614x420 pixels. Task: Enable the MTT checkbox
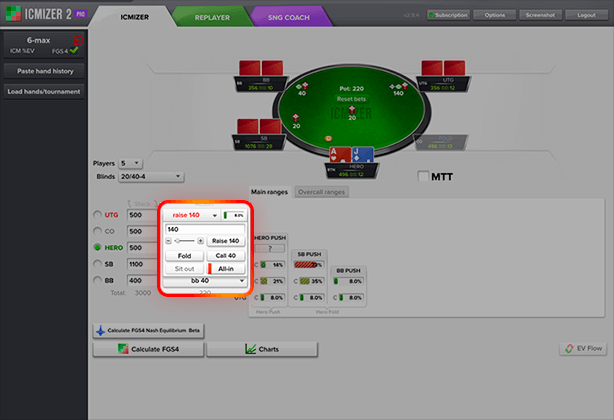pos(423,176)
